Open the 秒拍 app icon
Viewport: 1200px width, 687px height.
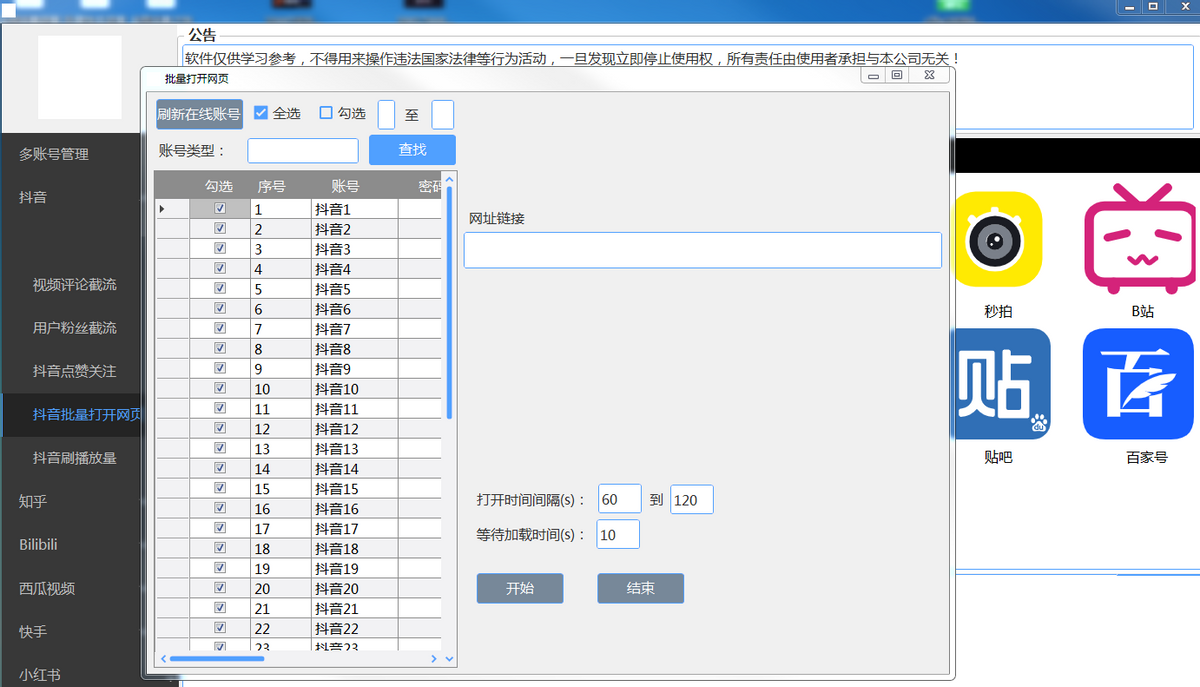(998, 240)
